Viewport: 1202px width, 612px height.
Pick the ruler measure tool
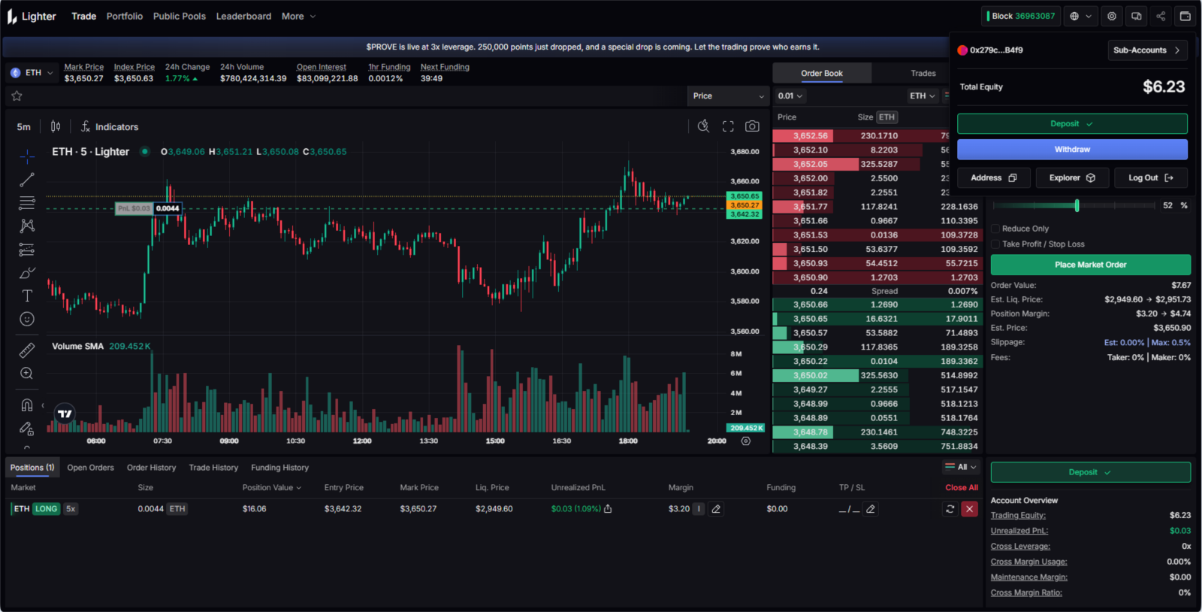coord(27,350)
